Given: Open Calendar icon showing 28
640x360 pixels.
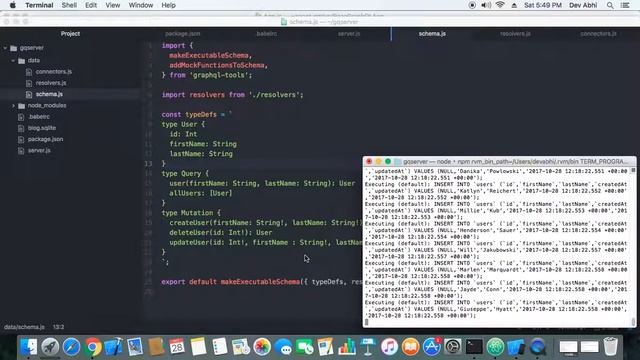Looking at the screenshot, I should click(x=177, y=347).
